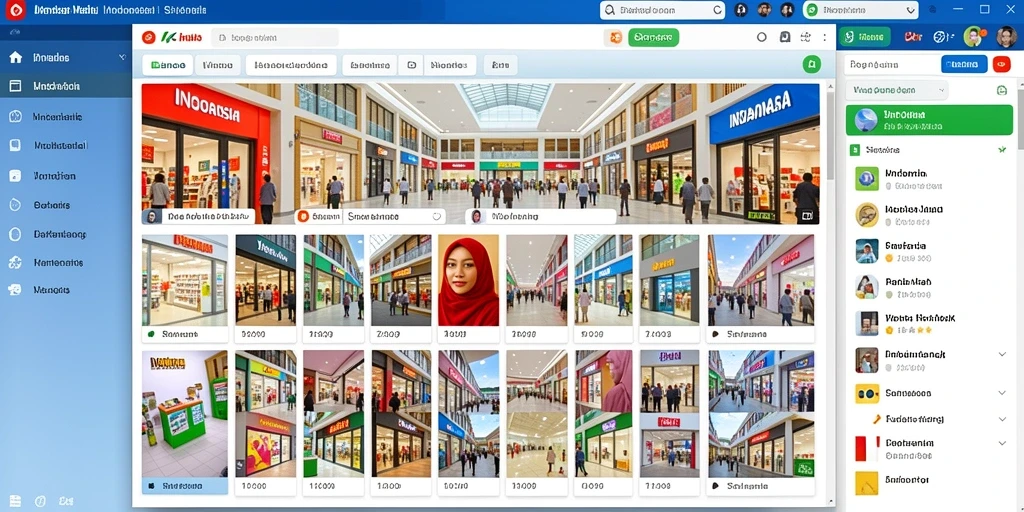
Task: Click the middle avatar icon in the title bar
Action: click(764, 10)
